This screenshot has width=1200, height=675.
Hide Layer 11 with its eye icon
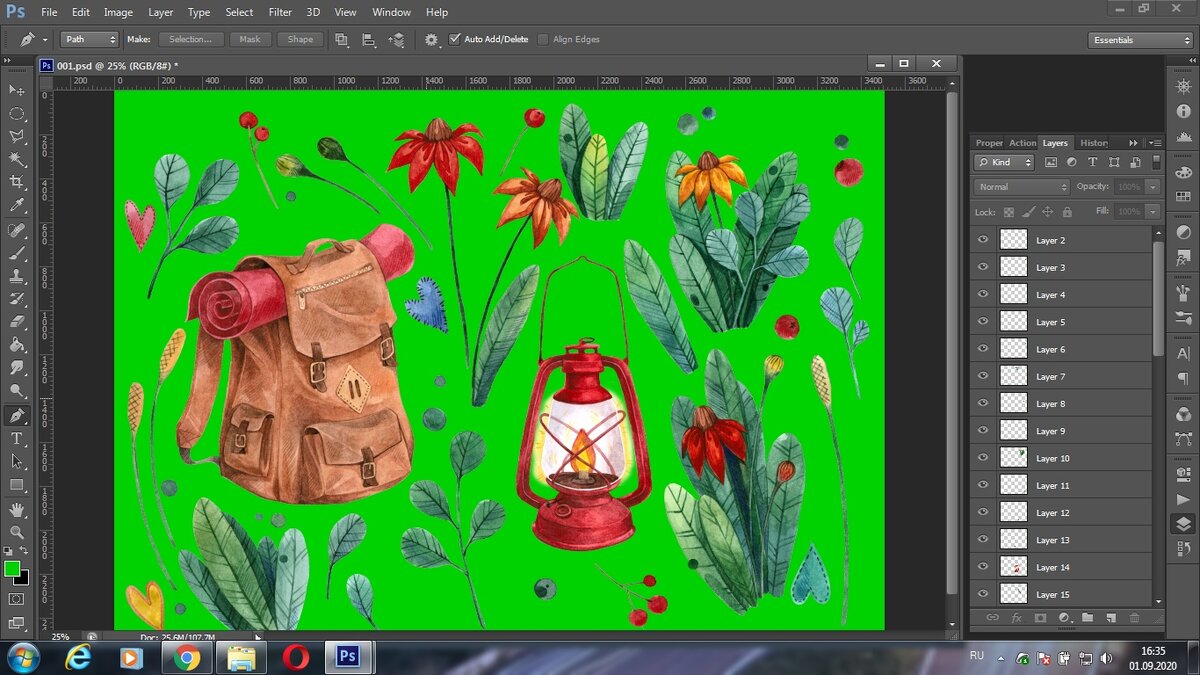983,485
